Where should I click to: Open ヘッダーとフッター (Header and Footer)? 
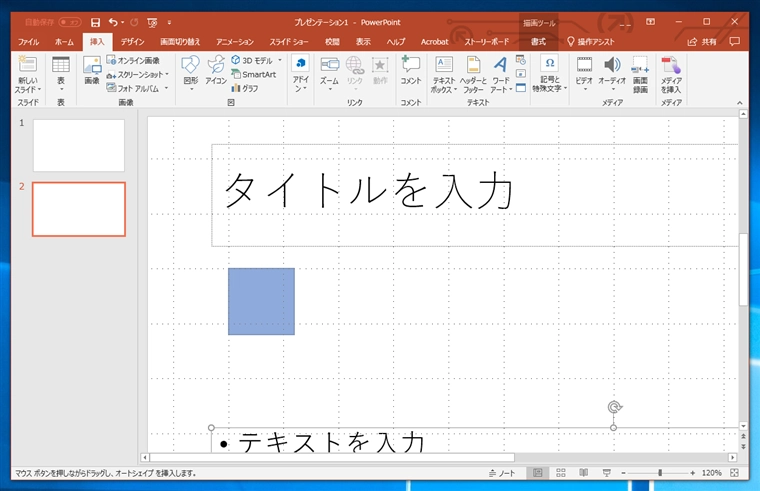point(473,74)
